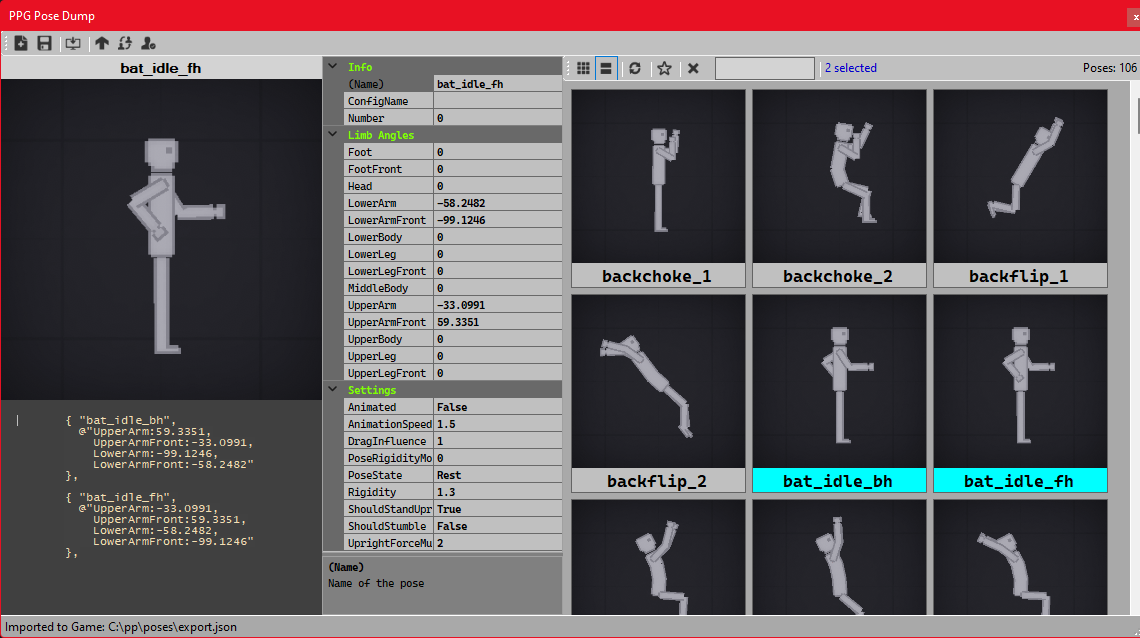
Task: Switch pose gallery to grid view
Action: (583, 67)
